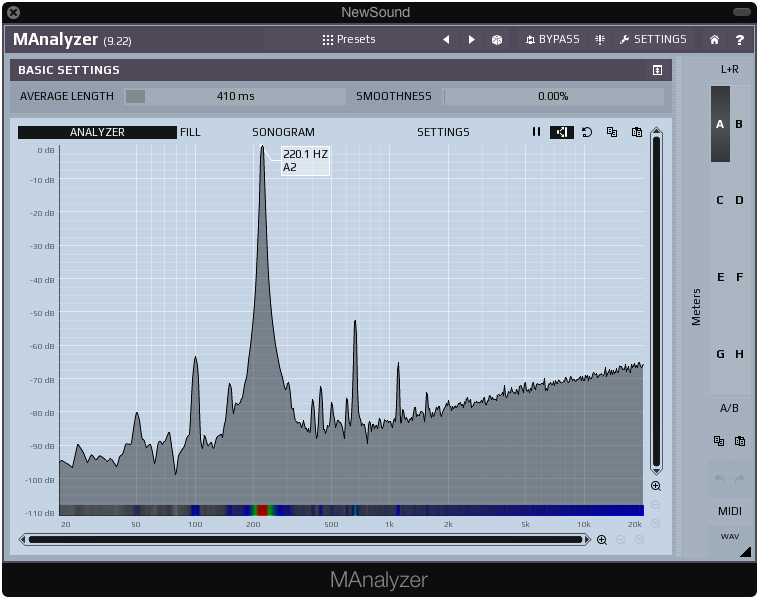Collapse the Basic Settings panel
The height and width of the screenshot is (599, 759).
(657, 70)
